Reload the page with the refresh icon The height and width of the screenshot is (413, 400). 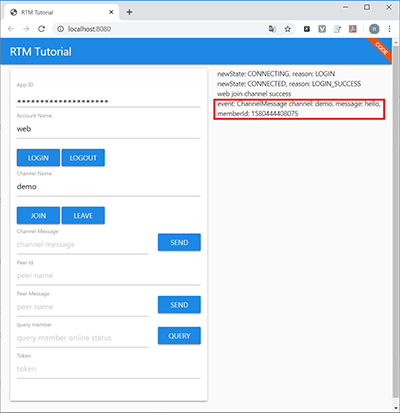point(41,29)
